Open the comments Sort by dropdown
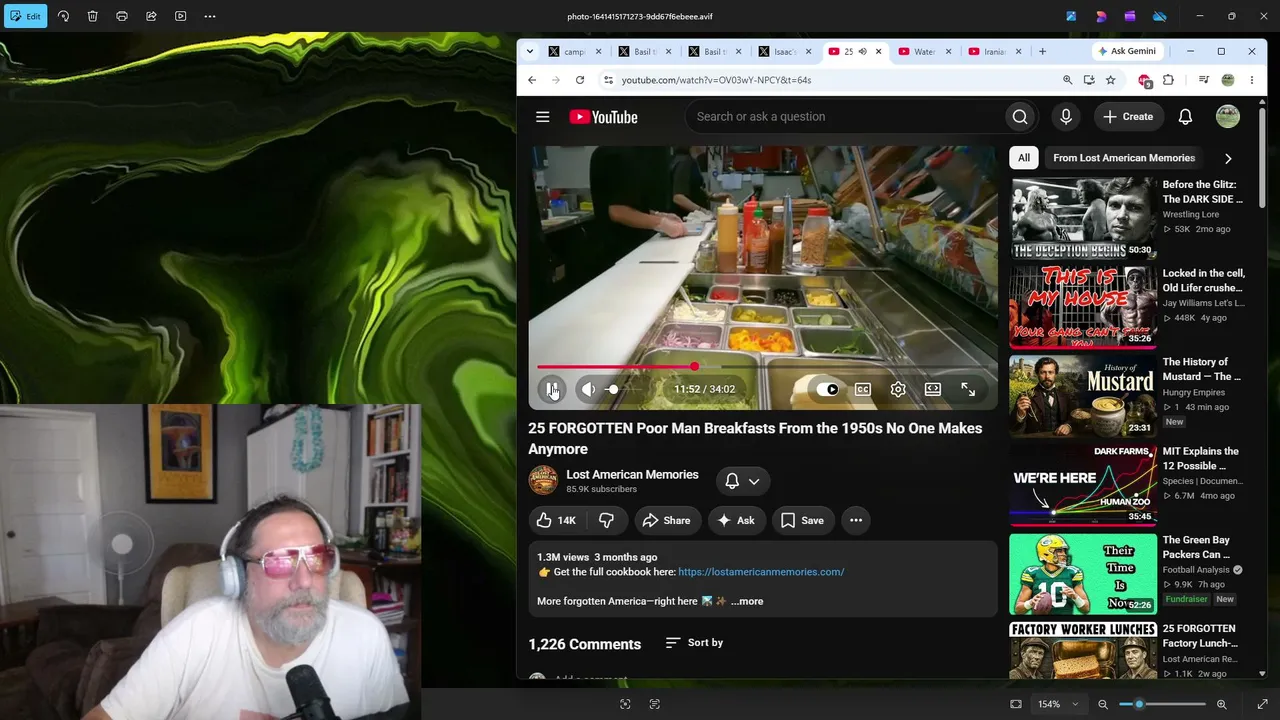The image size is (1280, 720). click(694, 643)
